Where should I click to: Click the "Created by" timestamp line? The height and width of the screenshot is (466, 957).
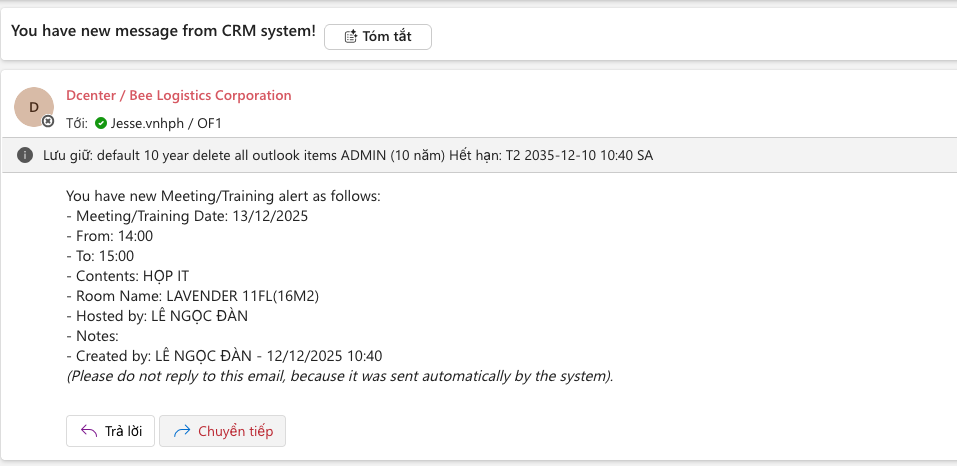224,356
